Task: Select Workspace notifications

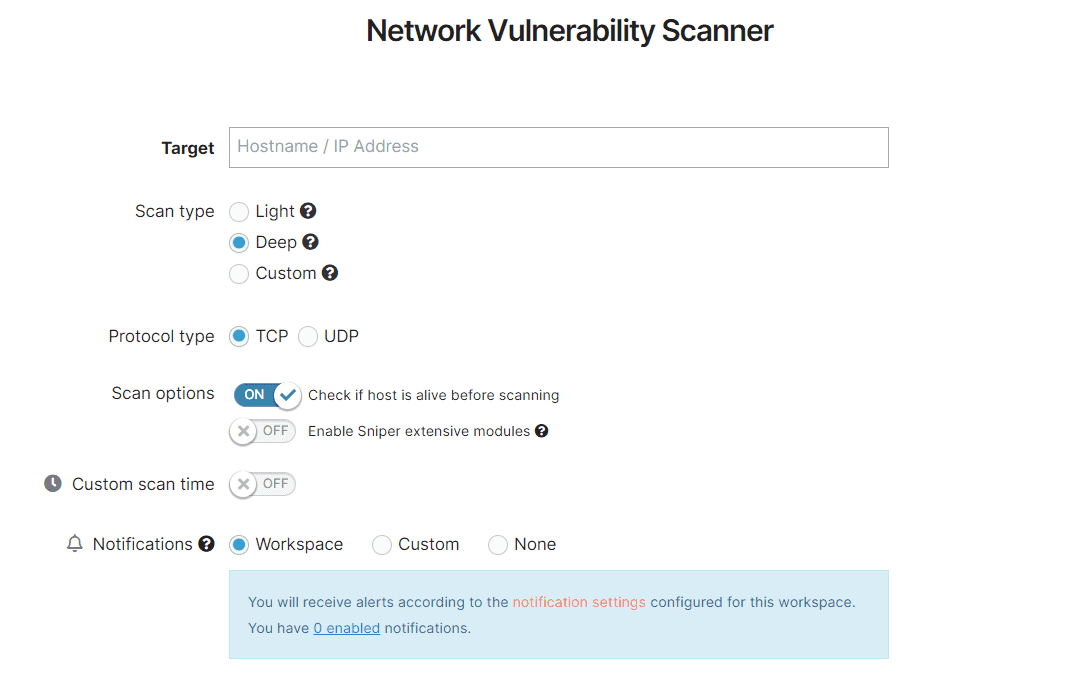Action: click(239, 544)
